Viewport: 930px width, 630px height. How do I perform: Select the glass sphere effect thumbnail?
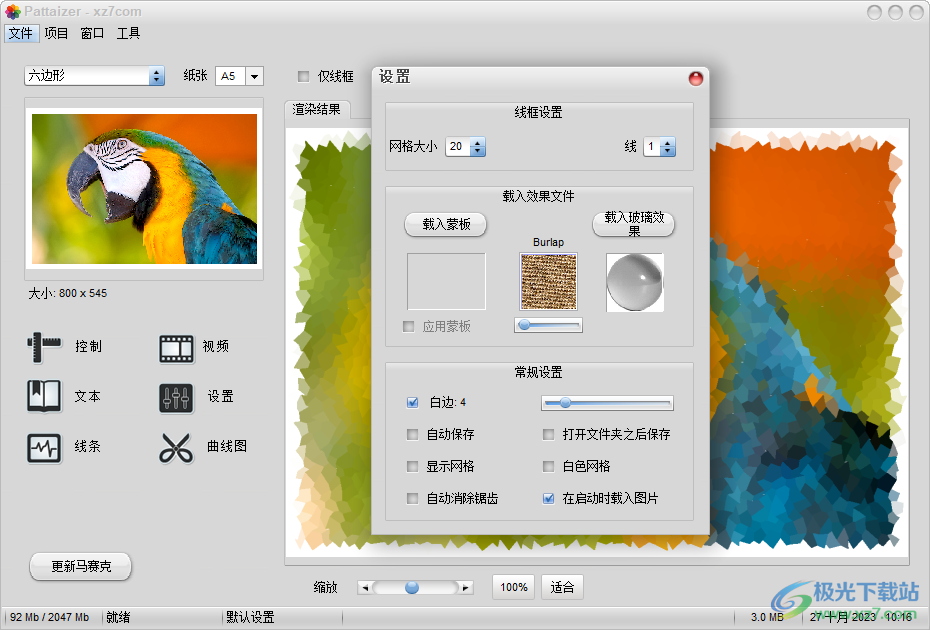click(x=635, y=282)
